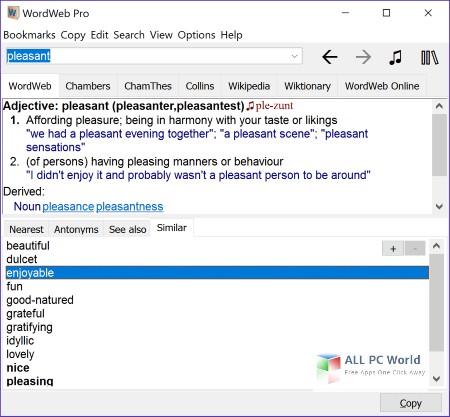Select 'good-natured' in the list

point(40,300)
